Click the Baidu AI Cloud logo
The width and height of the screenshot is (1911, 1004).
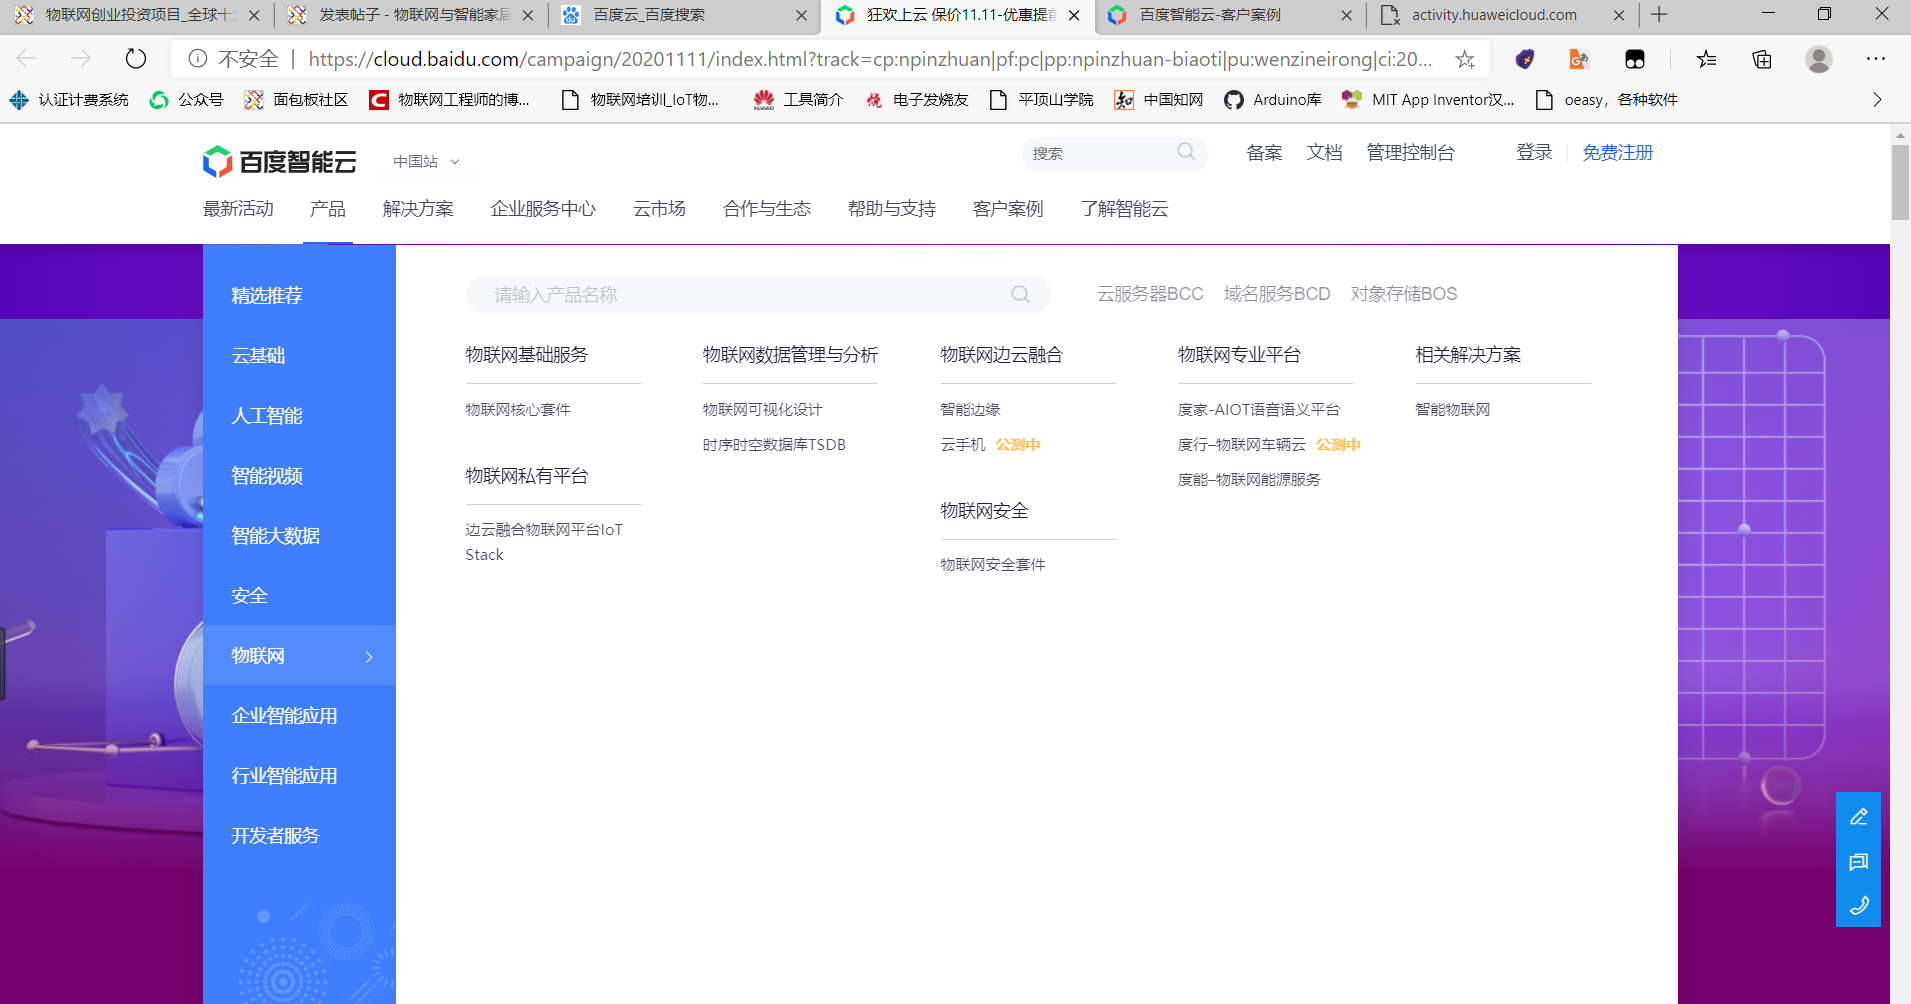pyautogui.click(x=280, y=161)
